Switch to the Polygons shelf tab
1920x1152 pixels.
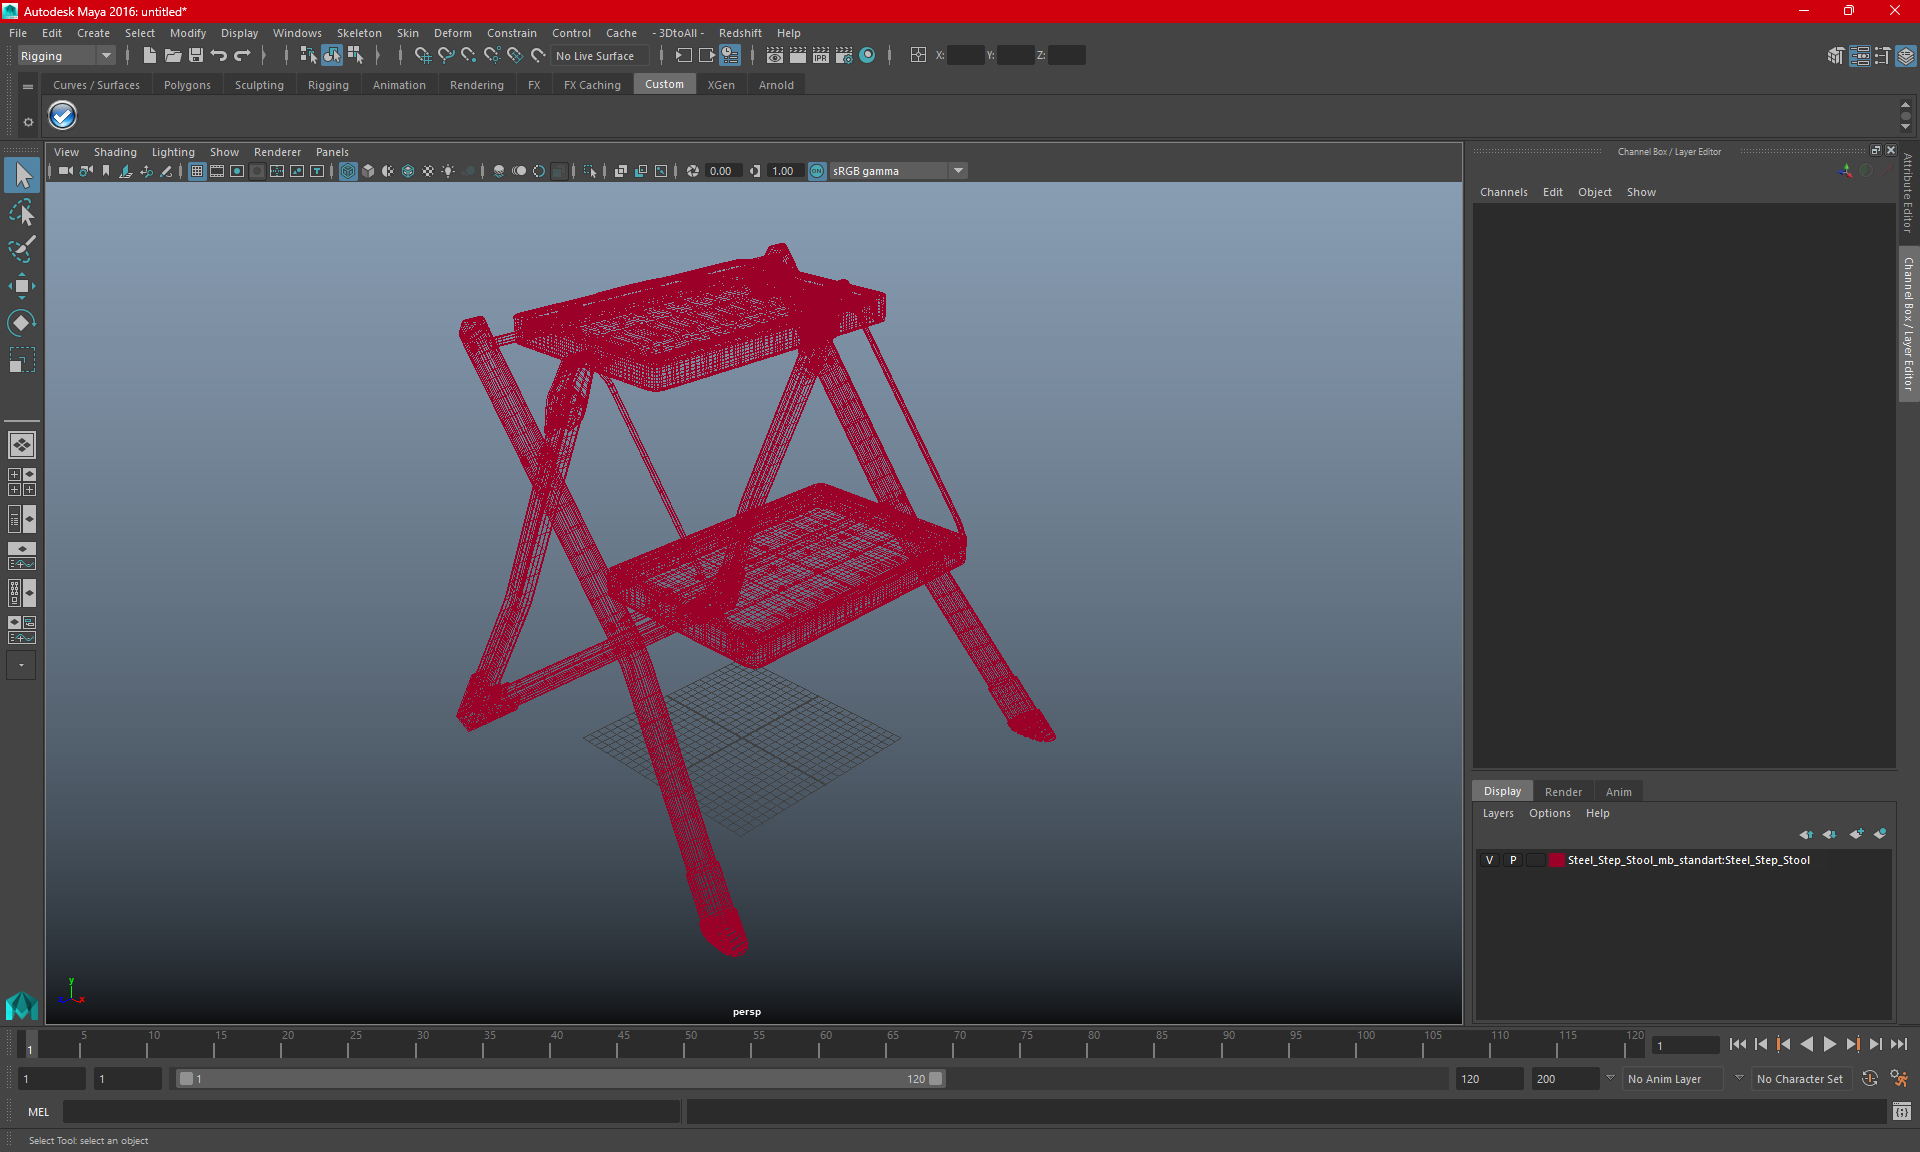[187, 85]
